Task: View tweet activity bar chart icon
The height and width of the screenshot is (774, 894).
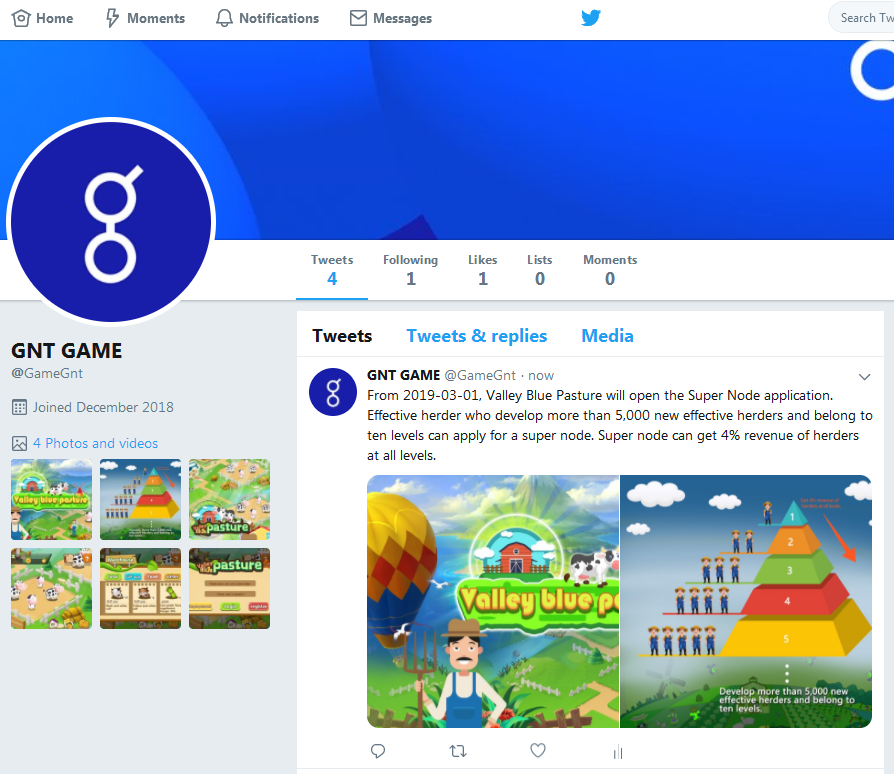Action: 618,752
